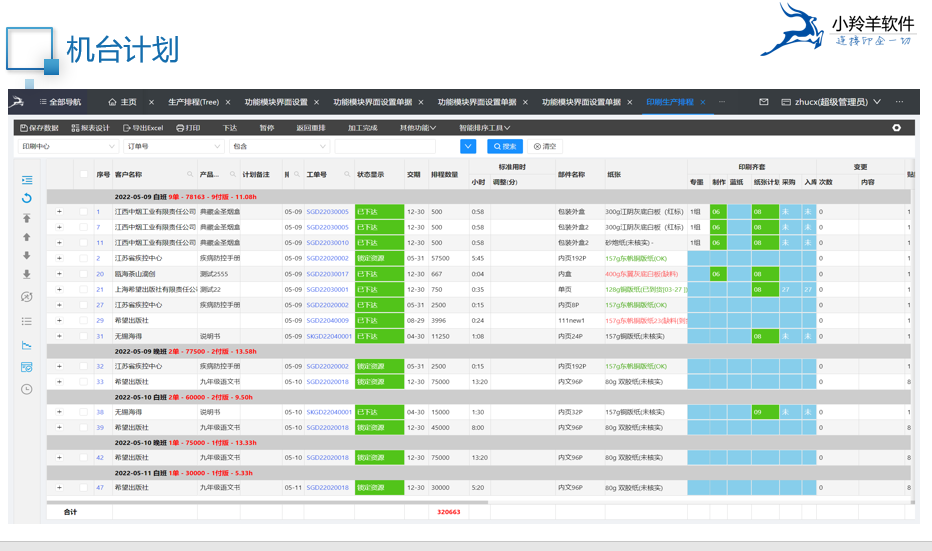Click 报表设计 toolbar button
This screenshot has width=932, height=551.
click(x=90, y=128)
